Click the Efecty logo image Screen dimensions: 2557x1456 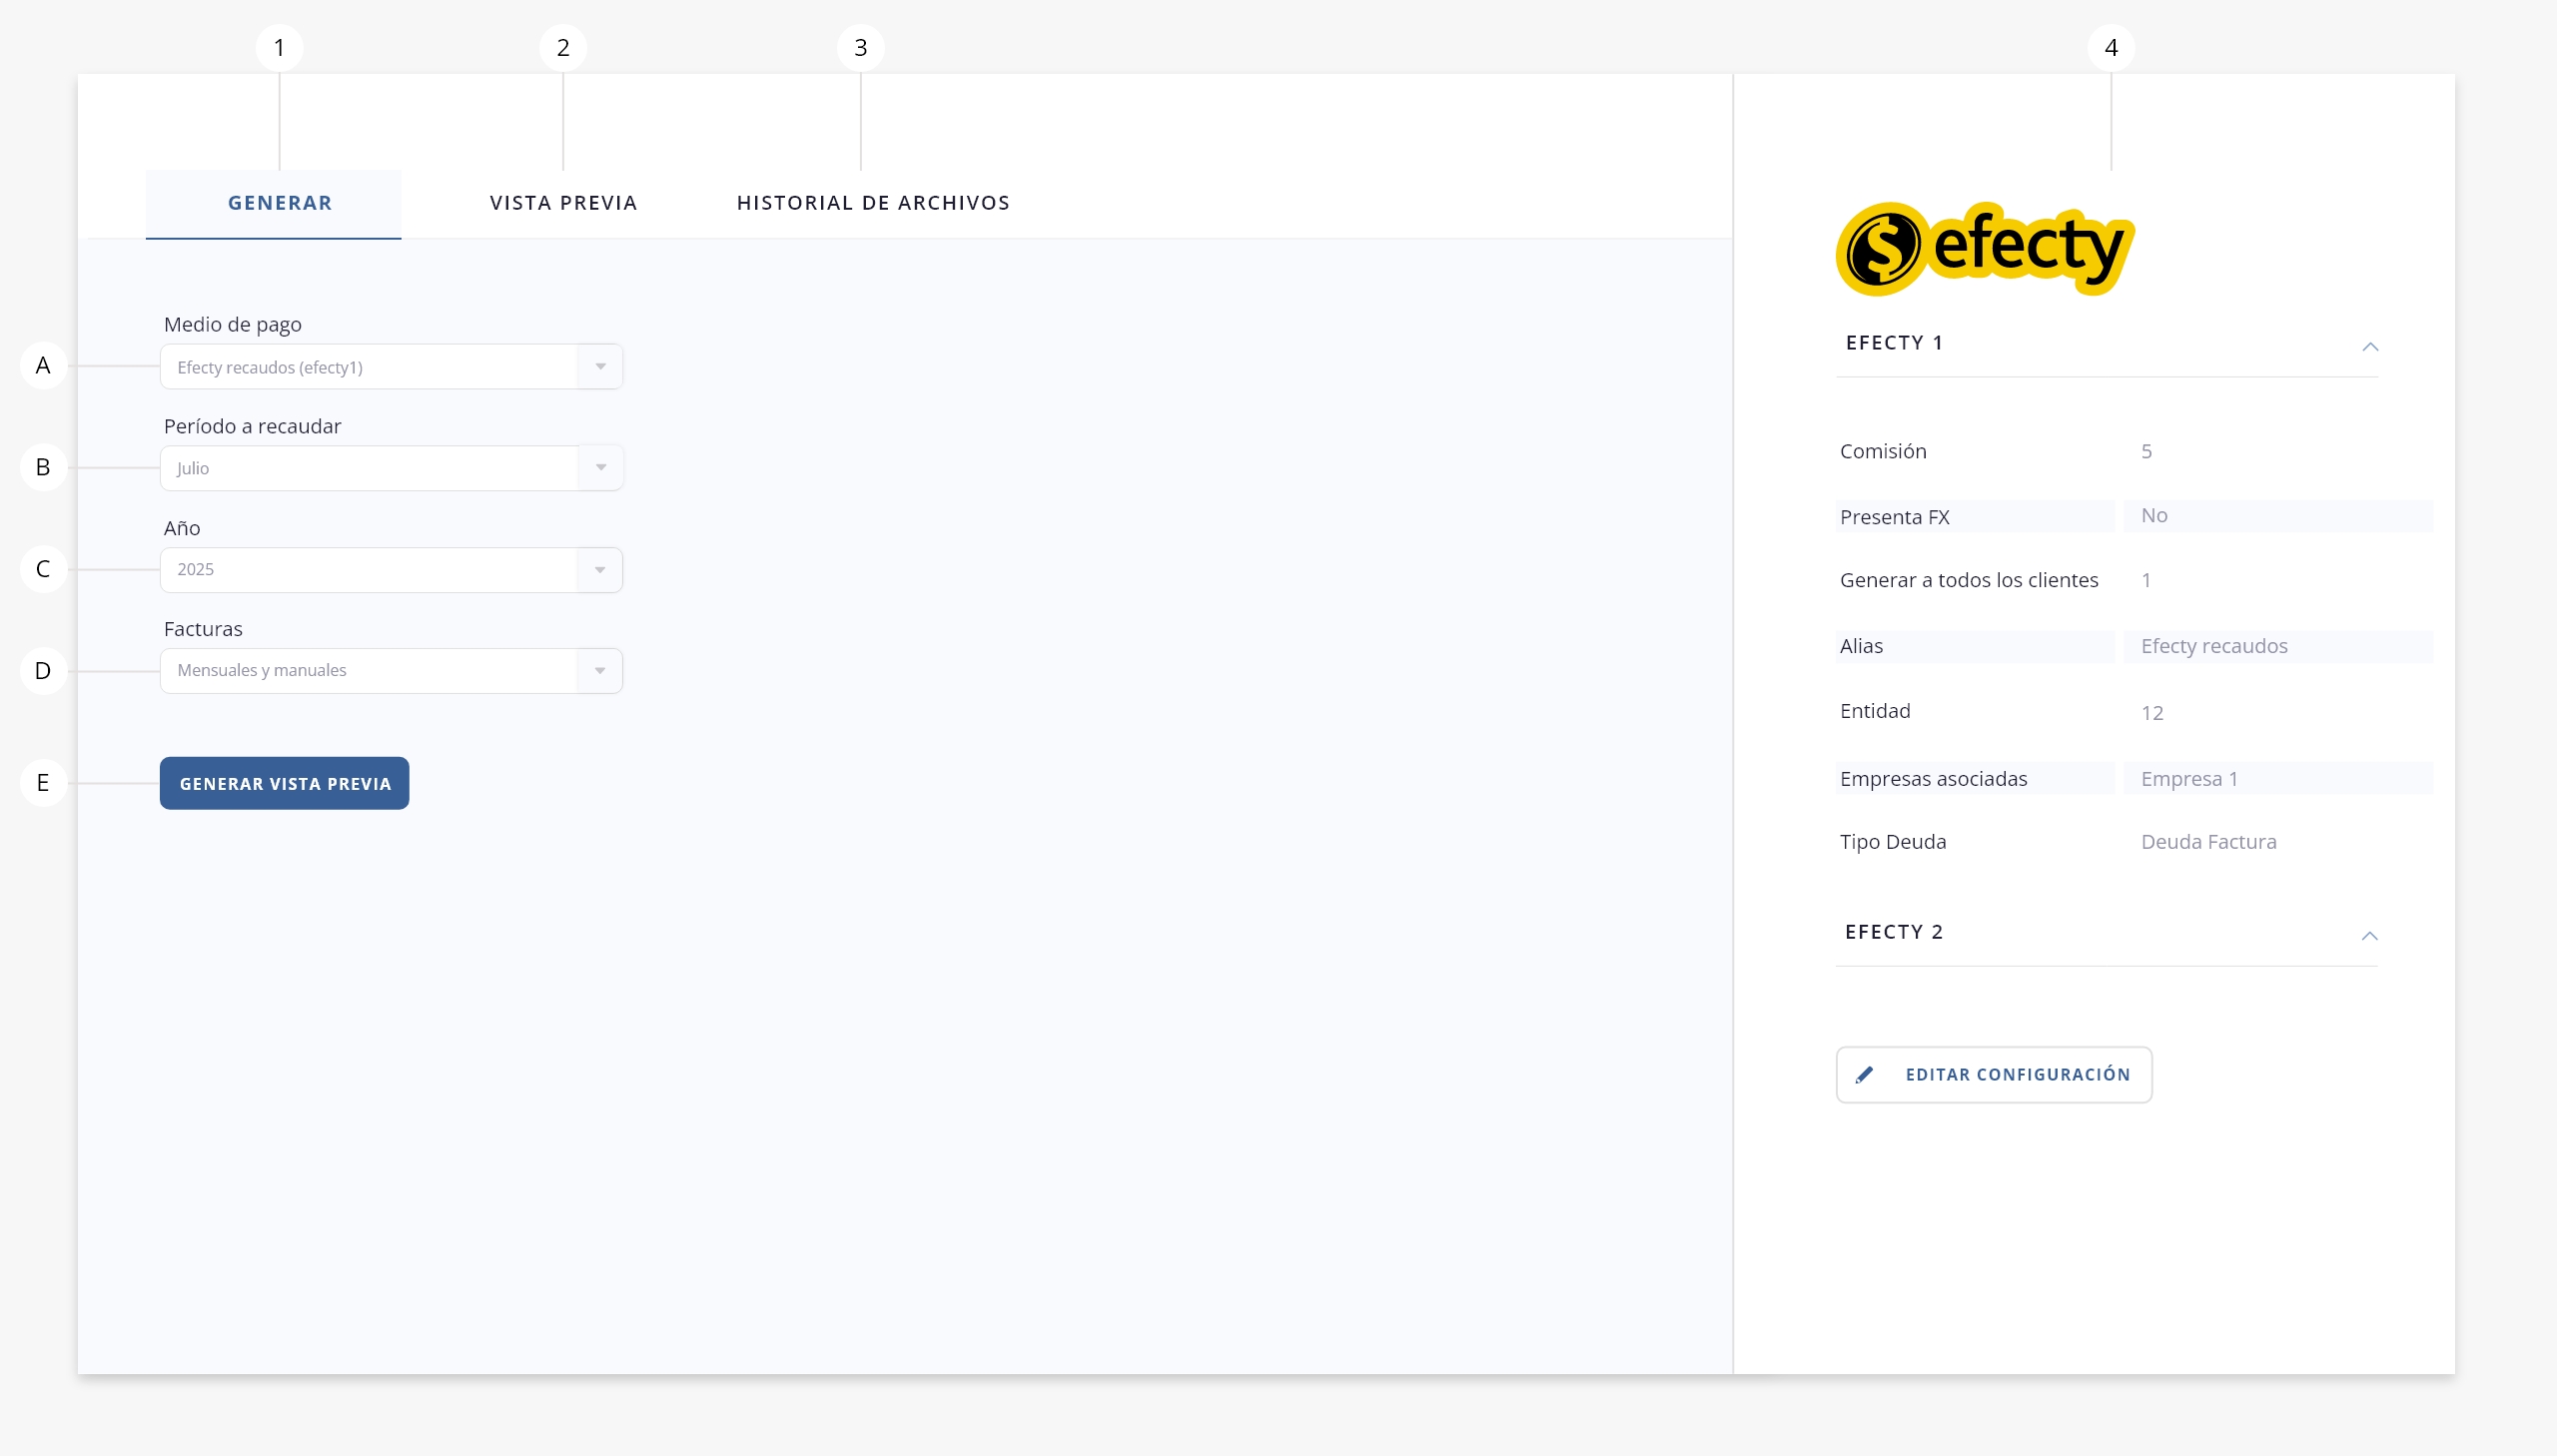click(x=1984, y=248)
